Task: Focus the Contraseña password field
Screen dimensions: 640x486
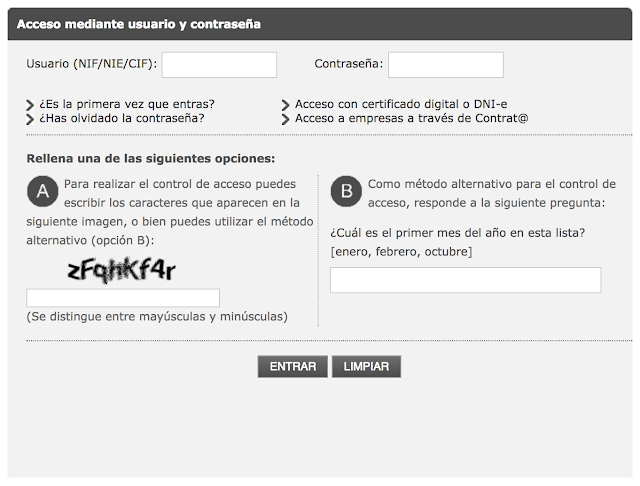Action: (445, 65)
